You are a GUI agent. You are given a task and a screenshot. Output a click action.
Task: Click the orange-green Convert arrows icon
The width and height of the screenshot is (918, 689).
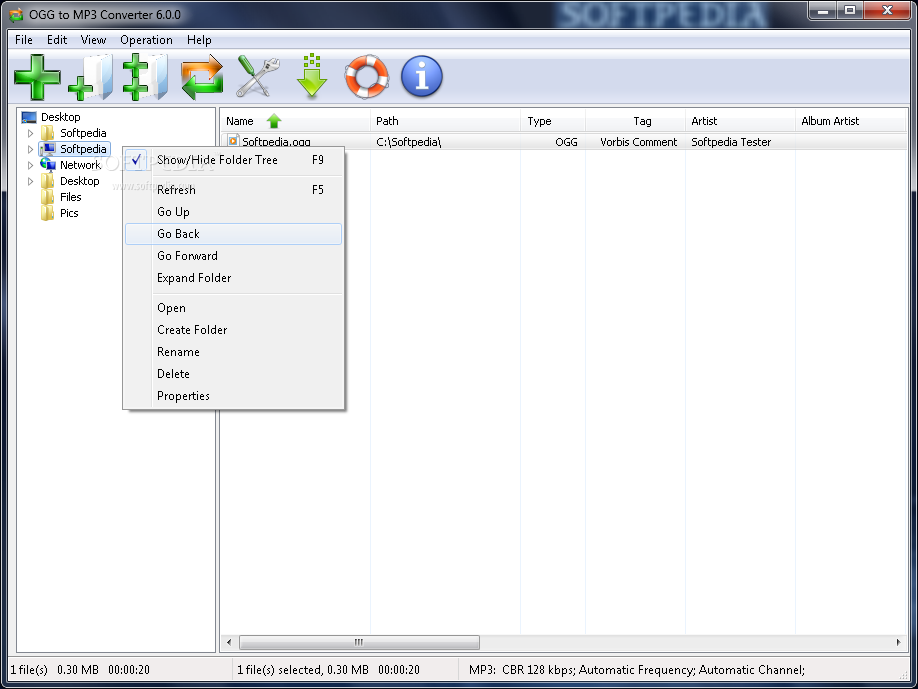point(202,77)
